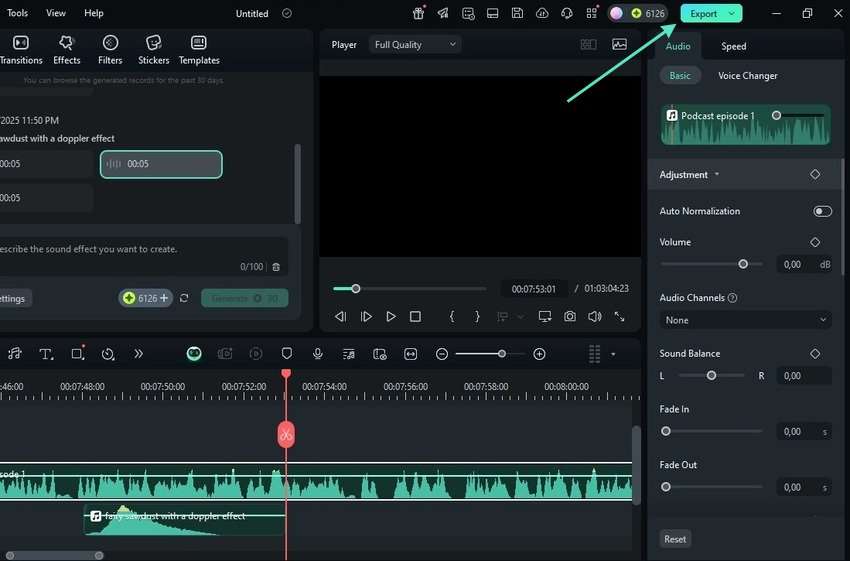Click the scissors split button on playhead
This screenshot has width=850, height=561.
point(286,434)
